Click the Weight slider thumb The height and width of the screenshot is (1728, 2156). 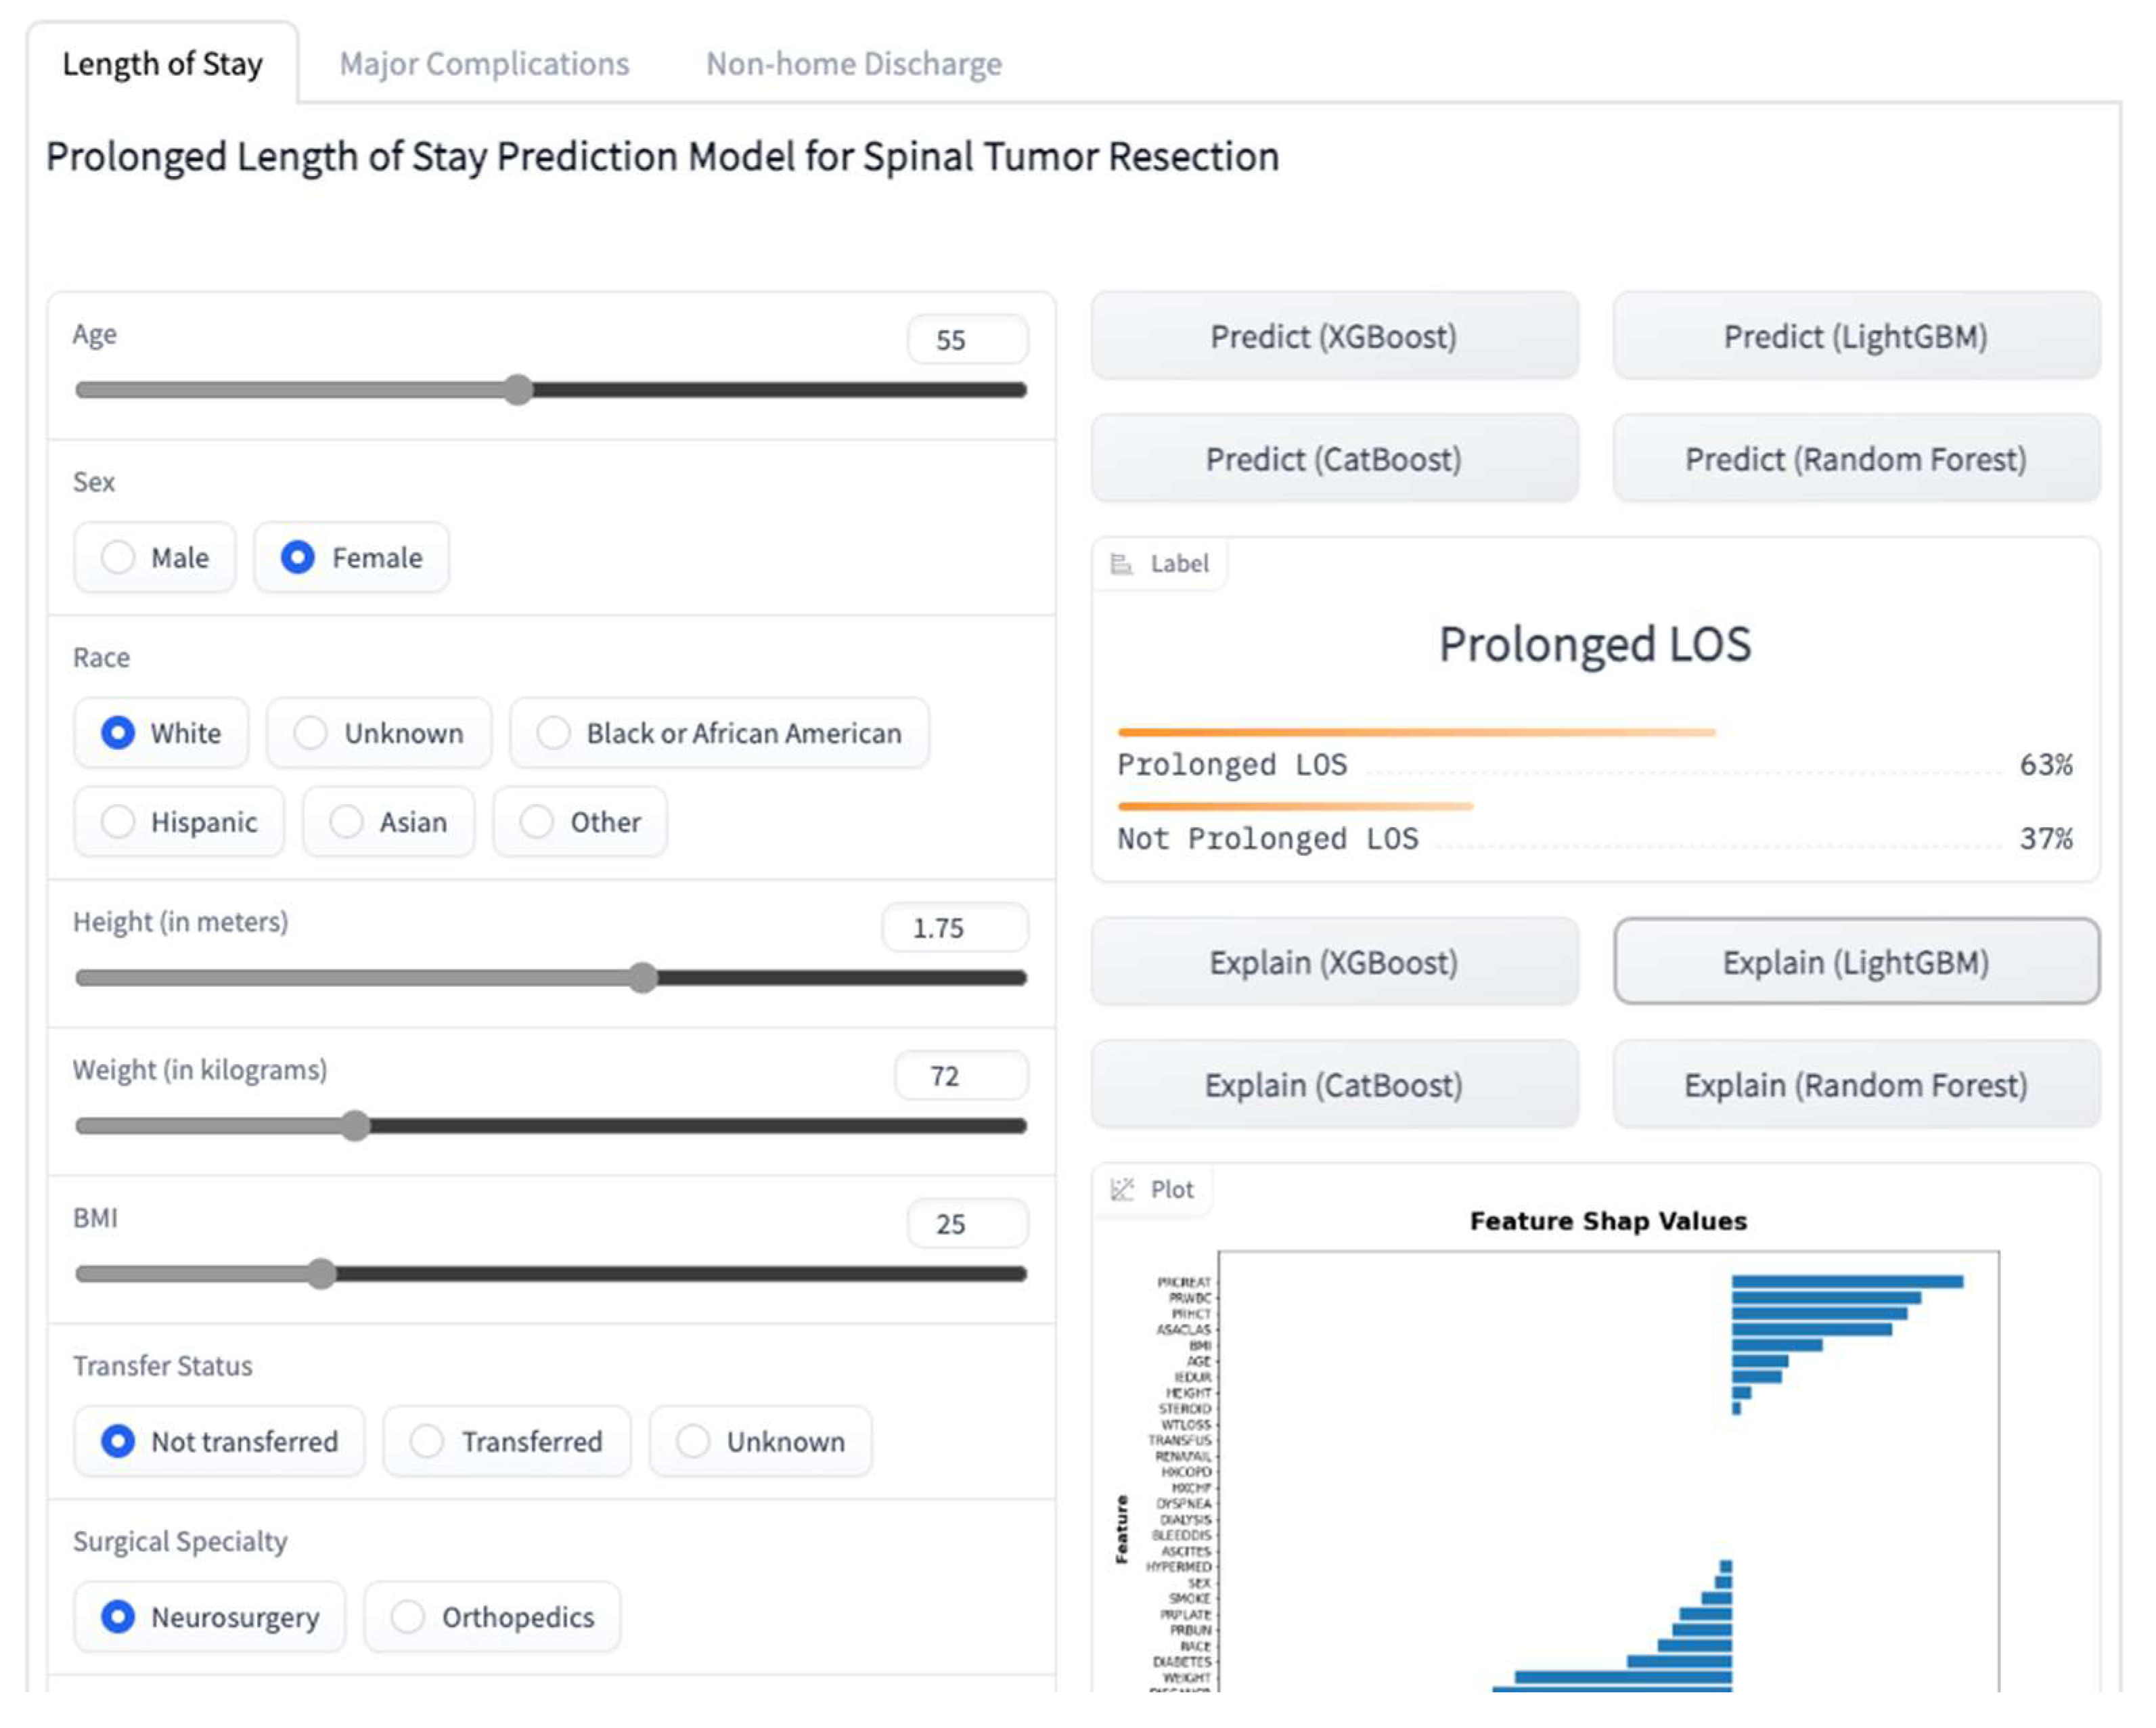coord(355,1126)
